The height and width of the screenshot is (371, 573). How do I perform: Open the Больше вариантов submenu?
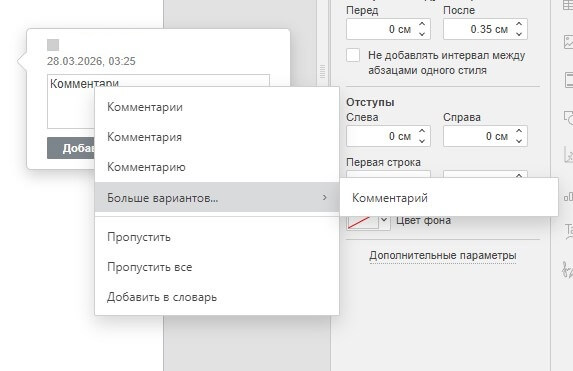[217, 197]
